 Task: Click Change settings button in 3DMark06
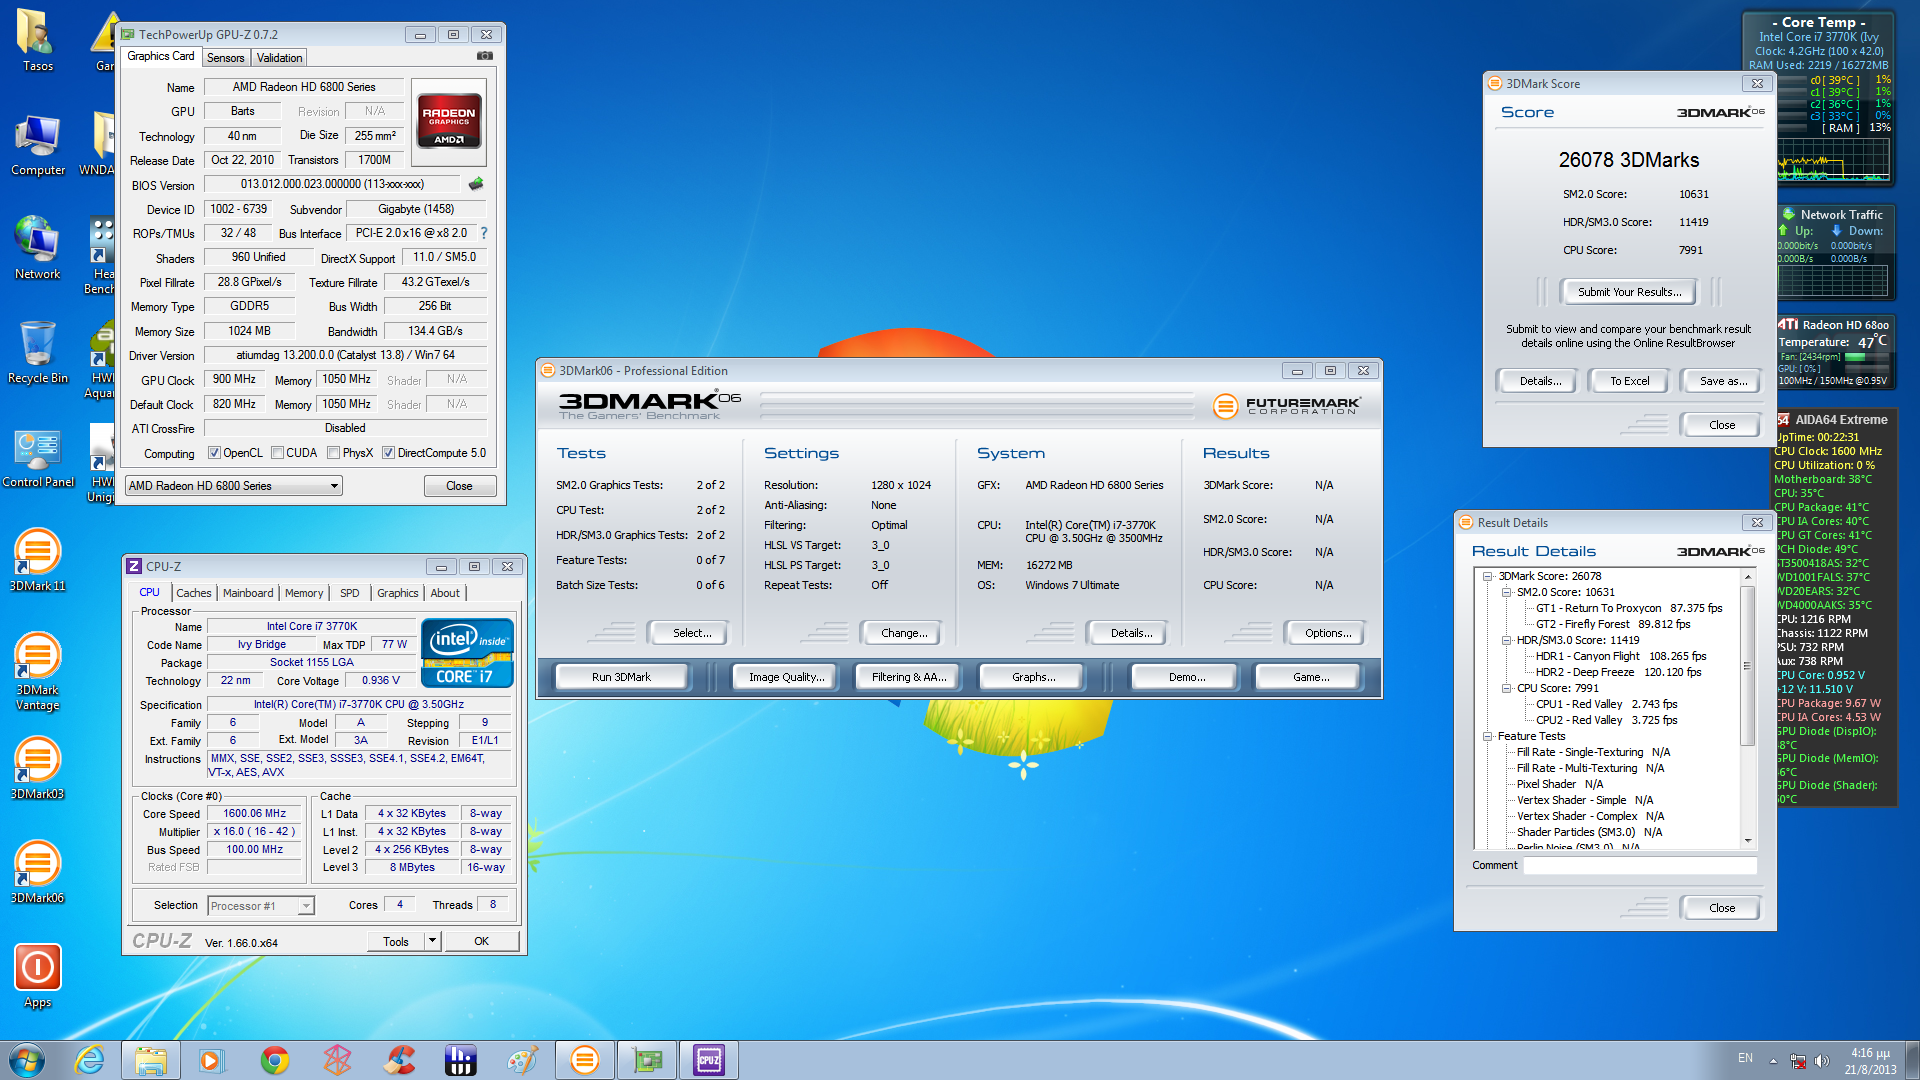[904, 633]
